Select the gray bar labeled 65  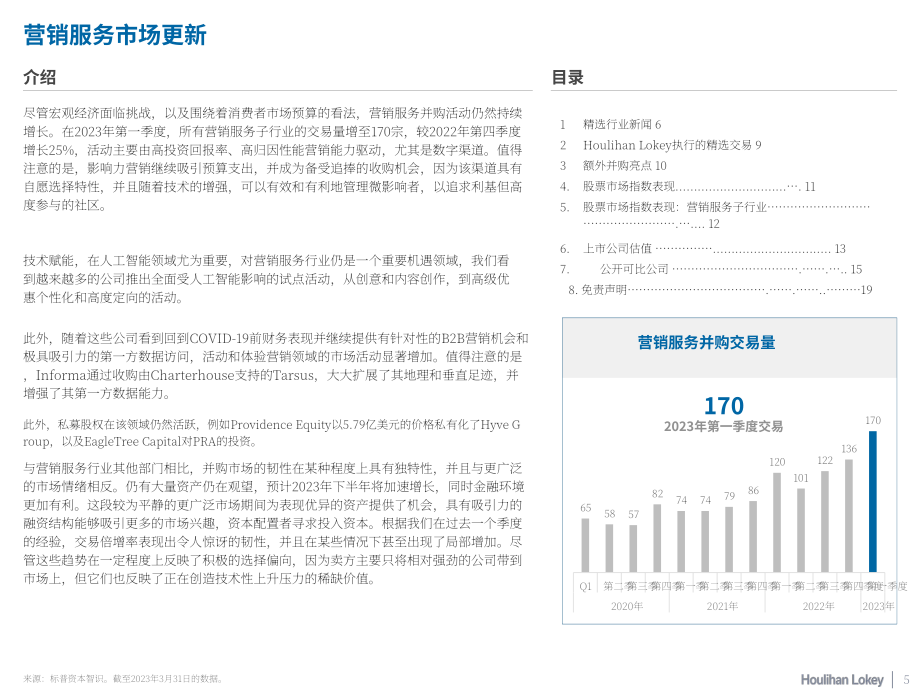click(585, 545)
